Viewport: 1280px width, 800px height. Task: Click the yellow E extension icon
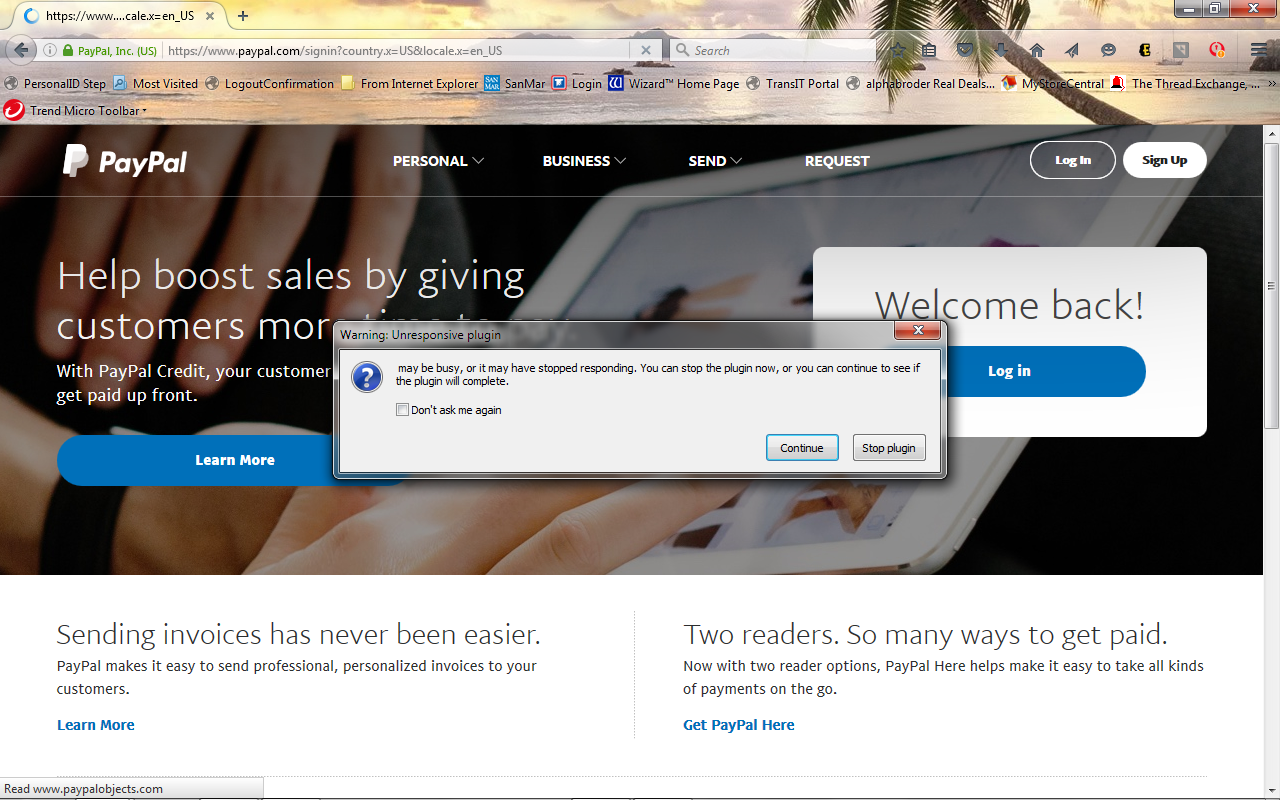1145,50
